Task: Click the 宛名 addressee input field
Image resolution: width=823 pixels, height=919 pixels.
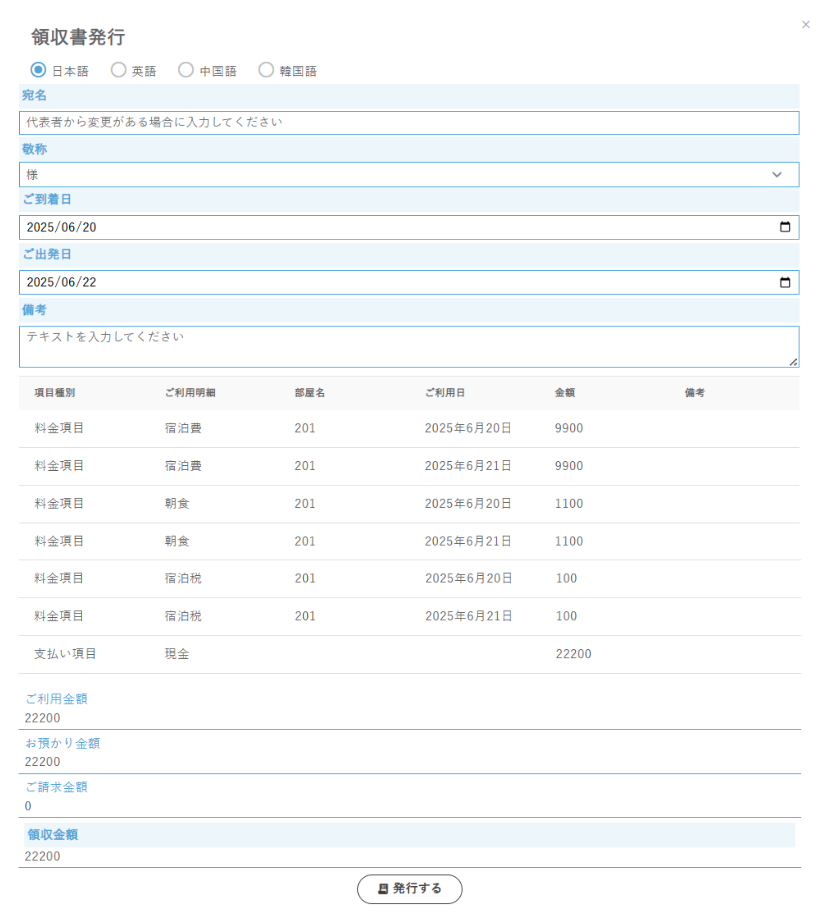Action: [x=408, y=122]
